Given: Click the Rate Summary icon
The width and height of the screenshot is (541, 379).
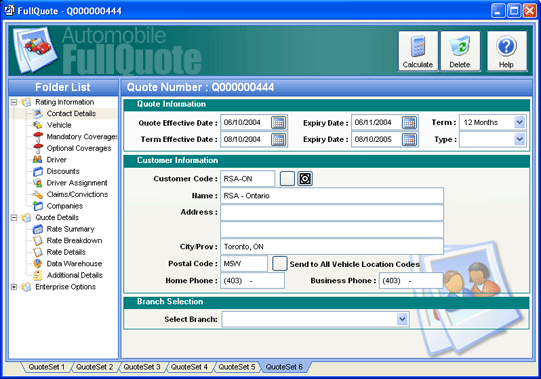Looking at the screenshot, I should (x=38, y=229).
